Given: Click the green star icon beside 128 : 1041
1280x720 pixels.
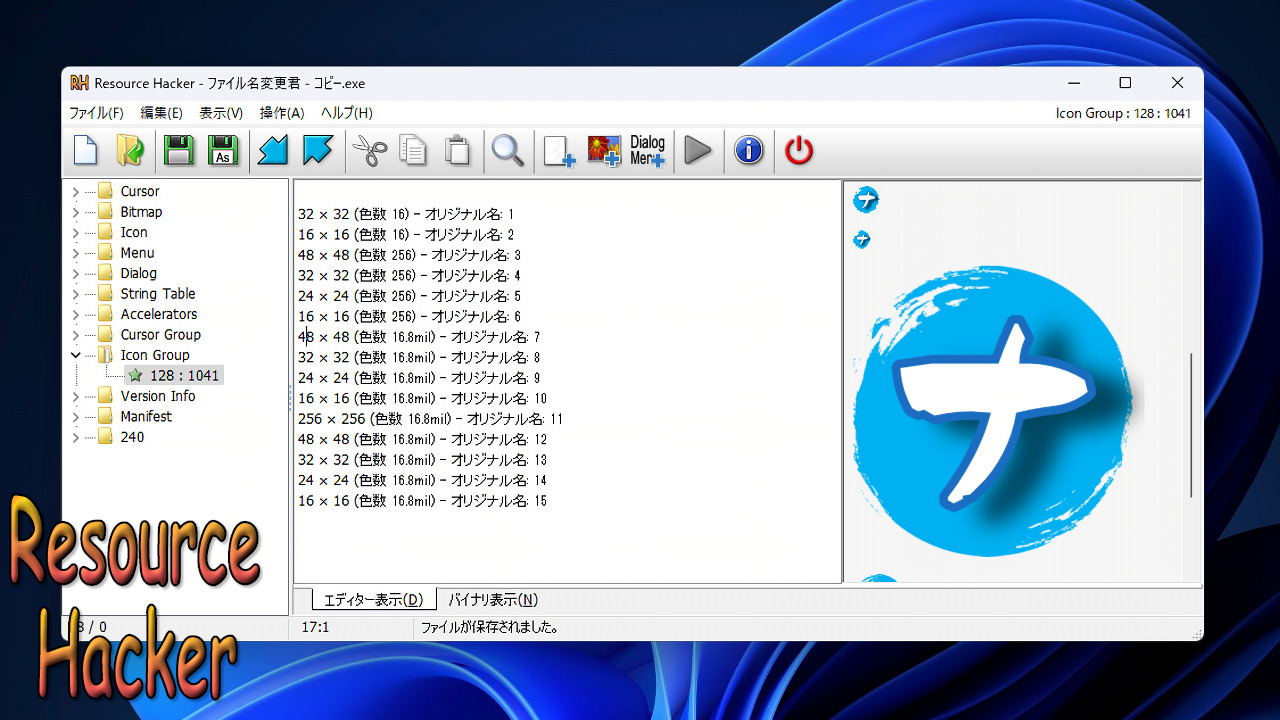Looking at the screenshot, I should point(135,376).
